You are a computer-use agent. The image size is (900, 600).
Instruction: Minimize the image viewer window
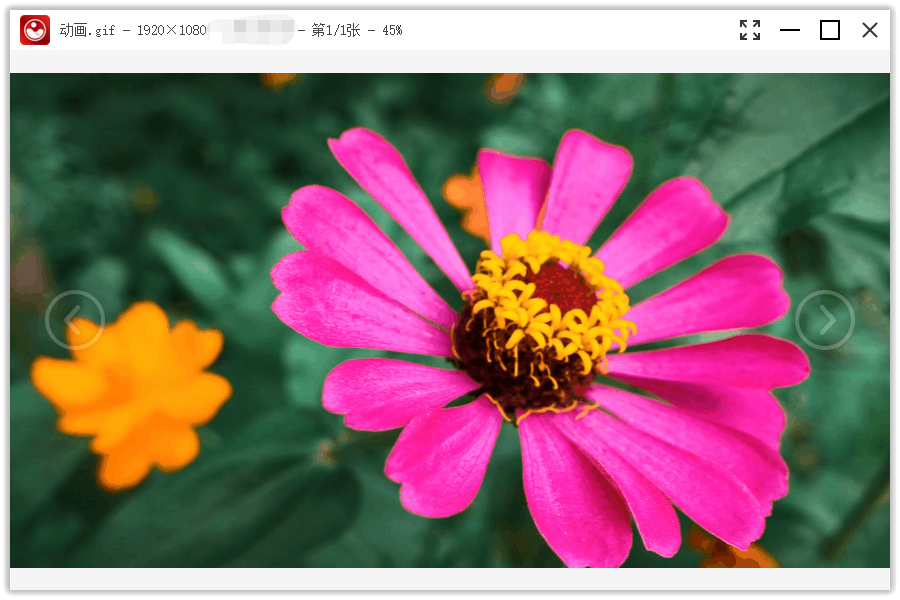[790, 30]
